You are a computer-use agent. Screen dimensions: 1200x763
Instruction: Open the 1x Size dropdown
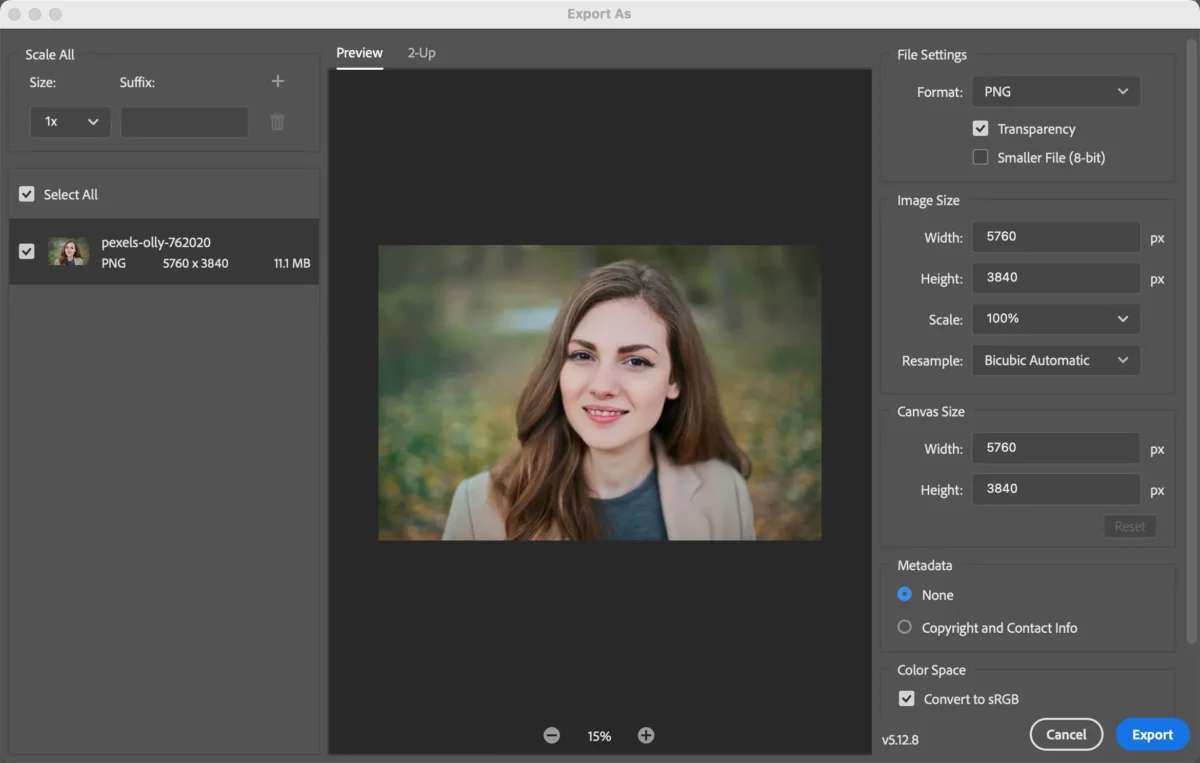[x=70, y=122]
